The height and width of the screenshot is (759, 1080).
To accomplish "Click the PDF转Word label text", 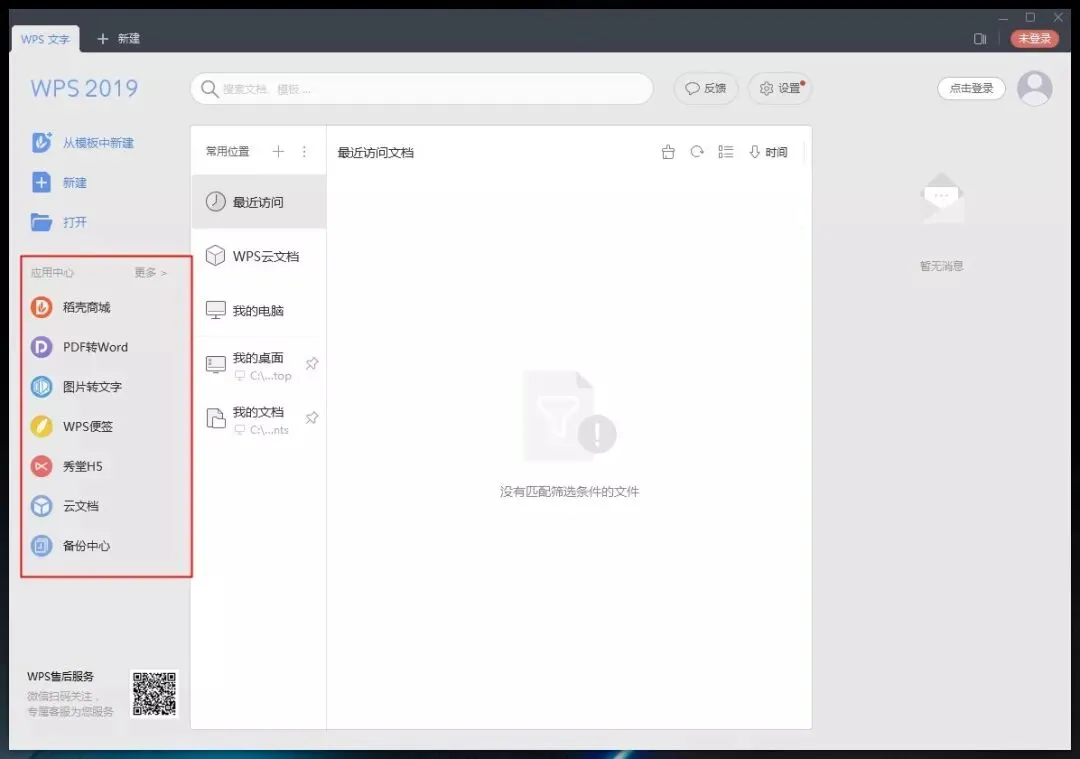I will 96,347.
